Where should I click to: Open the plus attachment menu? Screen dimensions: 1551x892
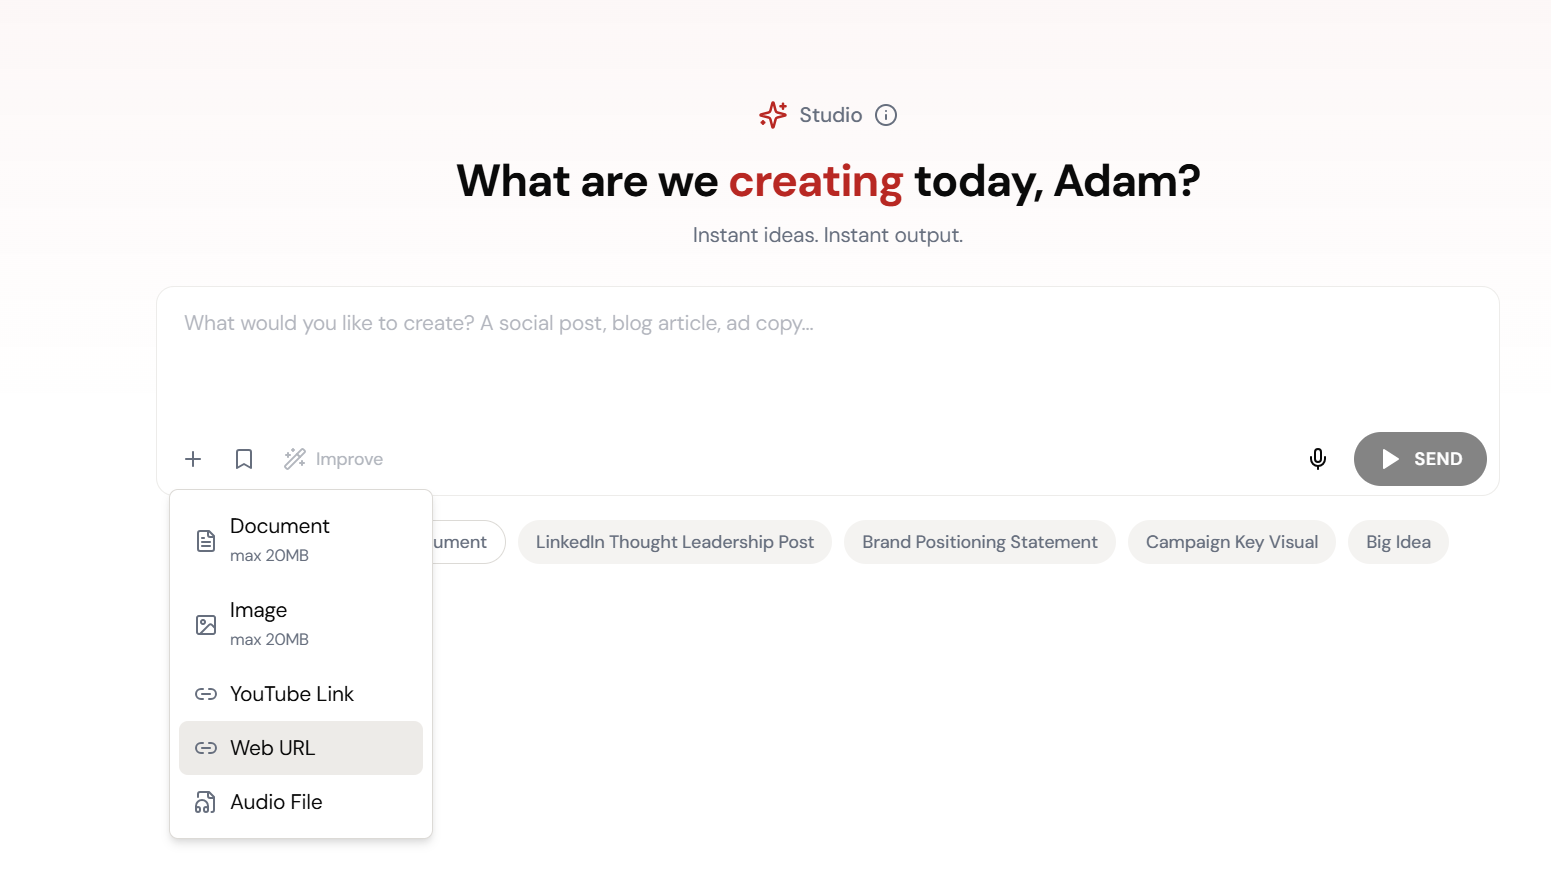click(x=193, y=458)
